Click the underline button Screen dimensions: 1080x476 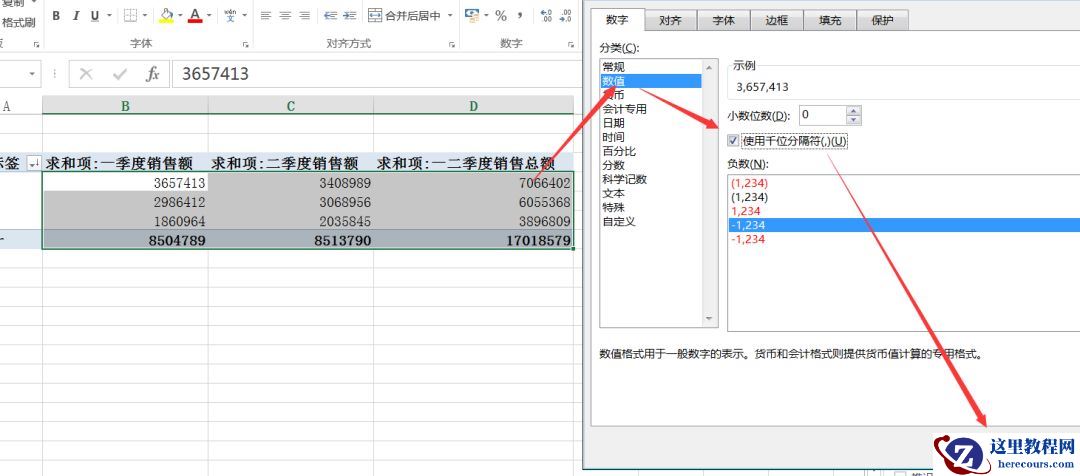[94, 16]
